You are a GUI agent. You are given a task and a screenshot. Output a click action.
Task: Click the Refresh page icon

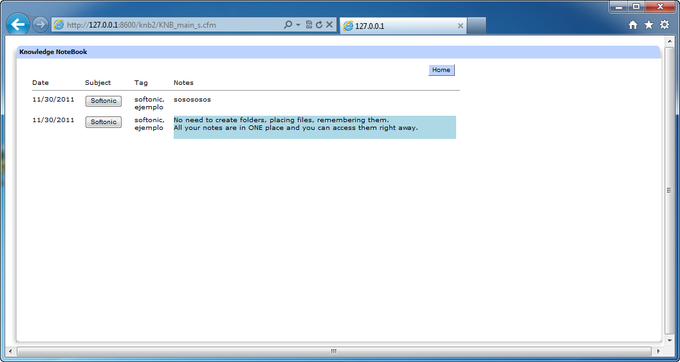pyautogui.click(x=319, y=25)
